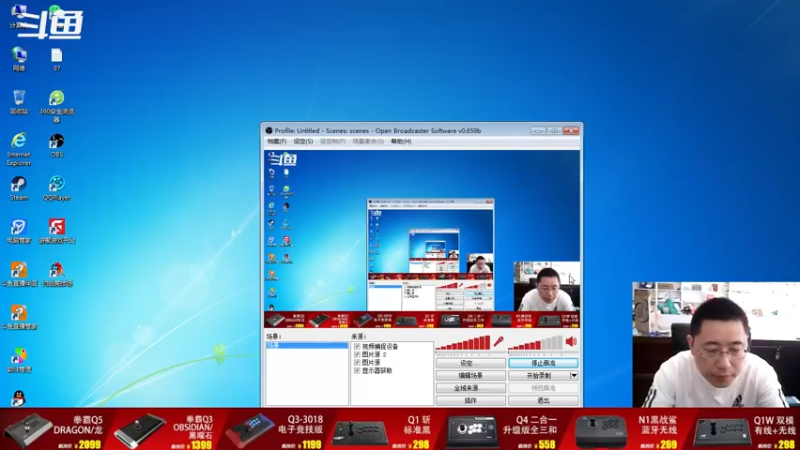Click the OBS window title bar text
The image size is (800, 450).
pyautogui.click(x=378, y=131)
